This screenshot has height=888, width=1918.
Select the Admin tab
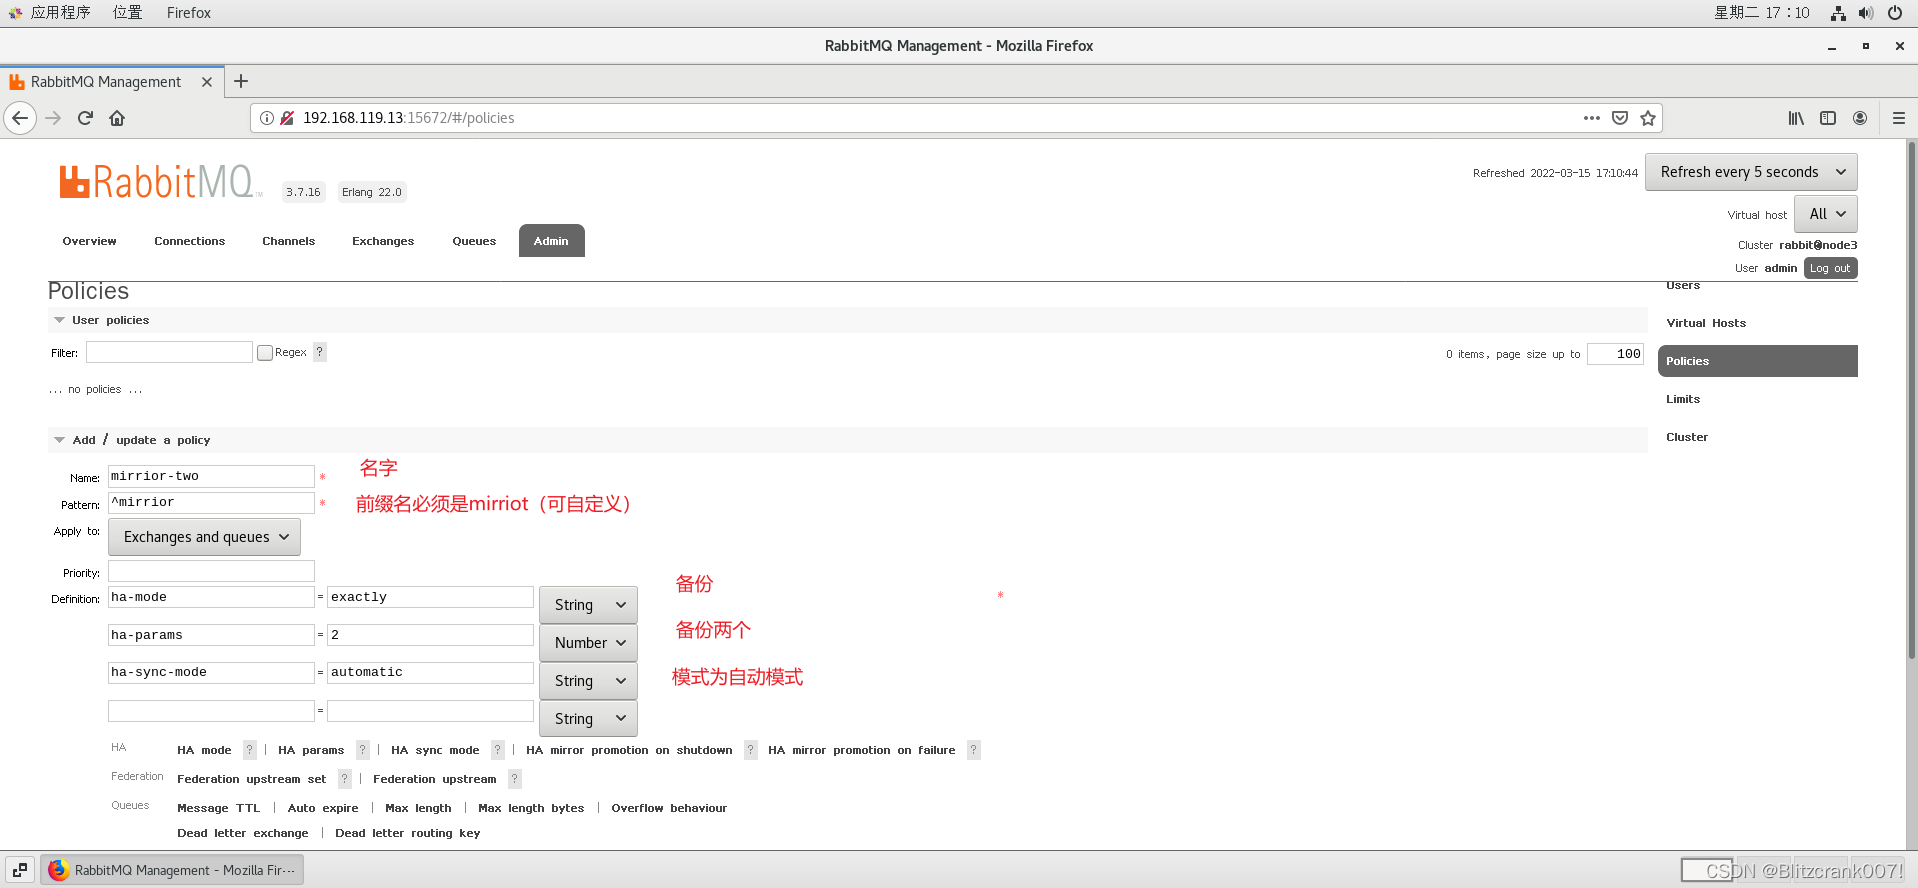point(551,241)
